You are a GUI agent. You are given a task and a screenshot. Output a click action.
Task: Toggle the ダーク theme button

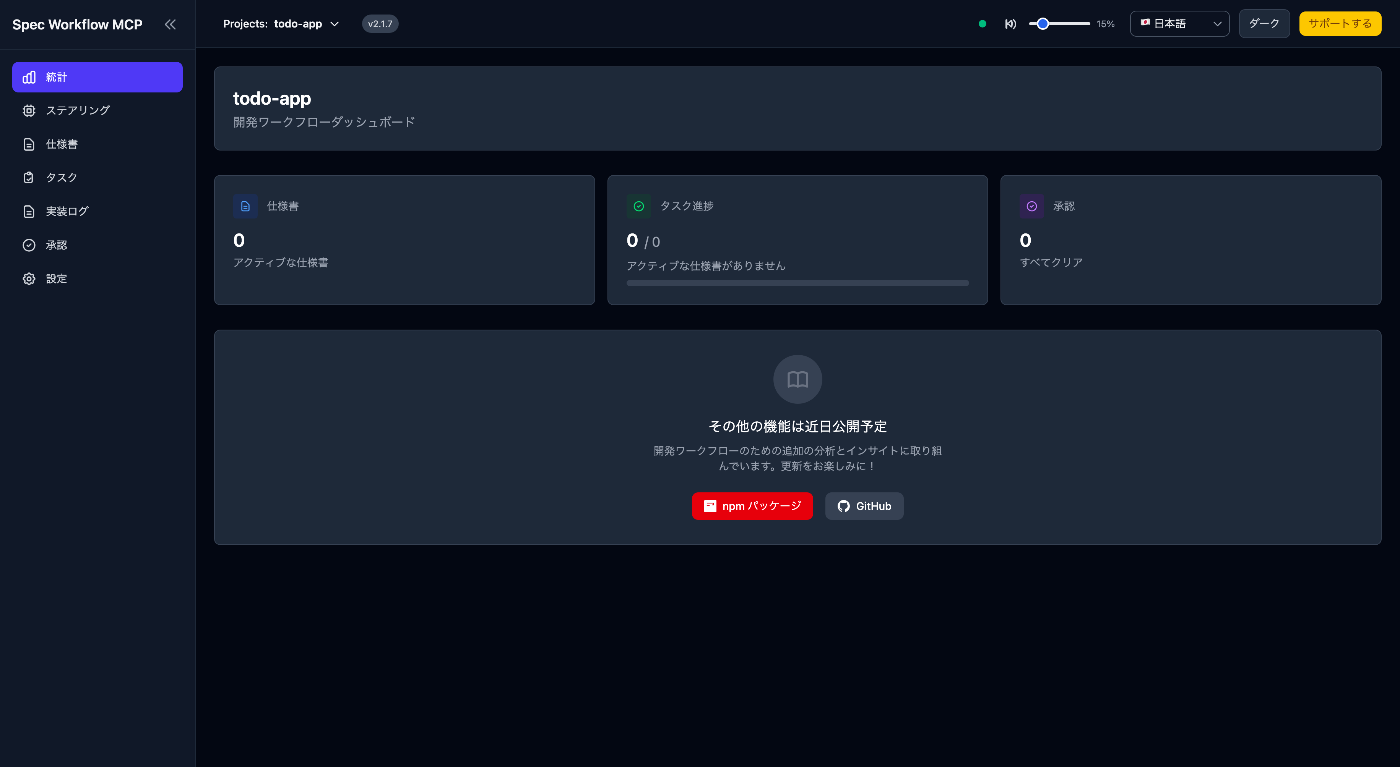(1264, 24)
